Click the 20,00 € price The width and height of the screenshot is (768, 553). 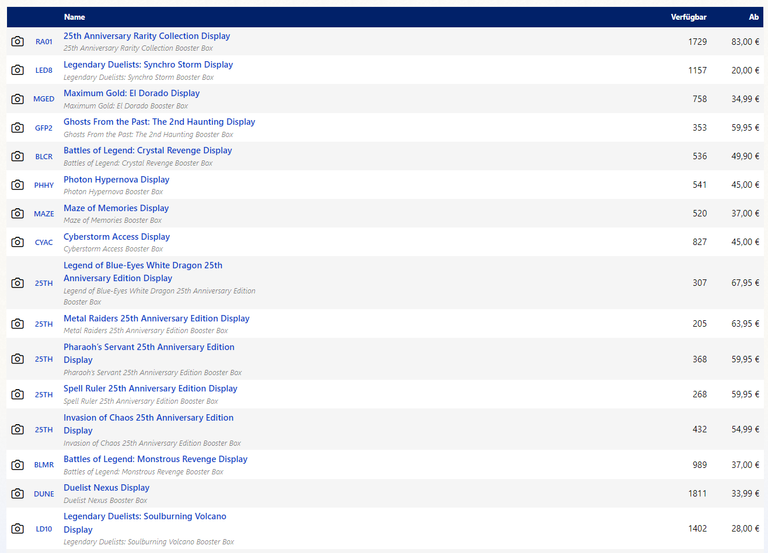pos(745,71)
